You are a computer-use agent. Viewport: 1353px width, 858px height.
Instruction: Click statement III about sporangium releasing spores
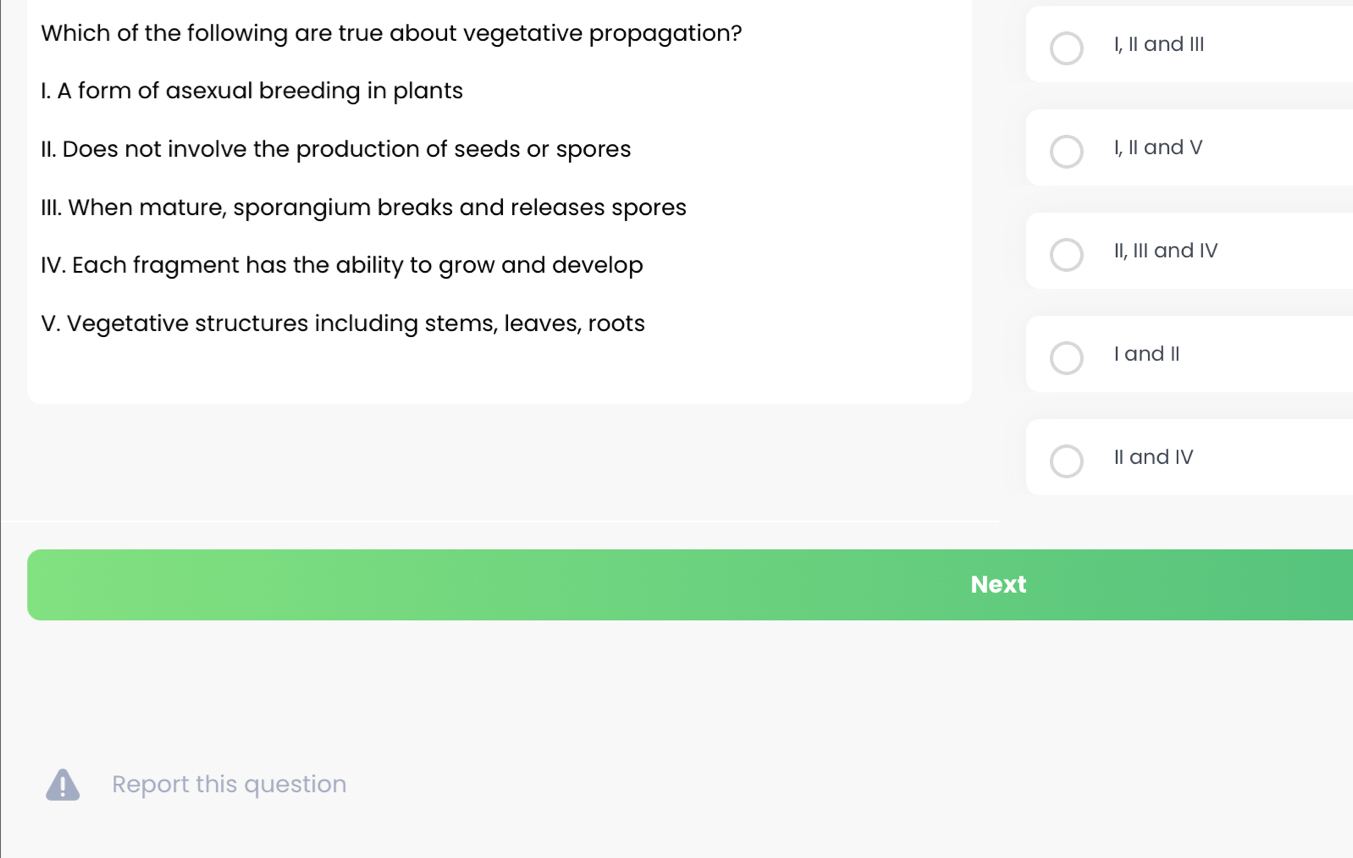(x=364, y=207)
